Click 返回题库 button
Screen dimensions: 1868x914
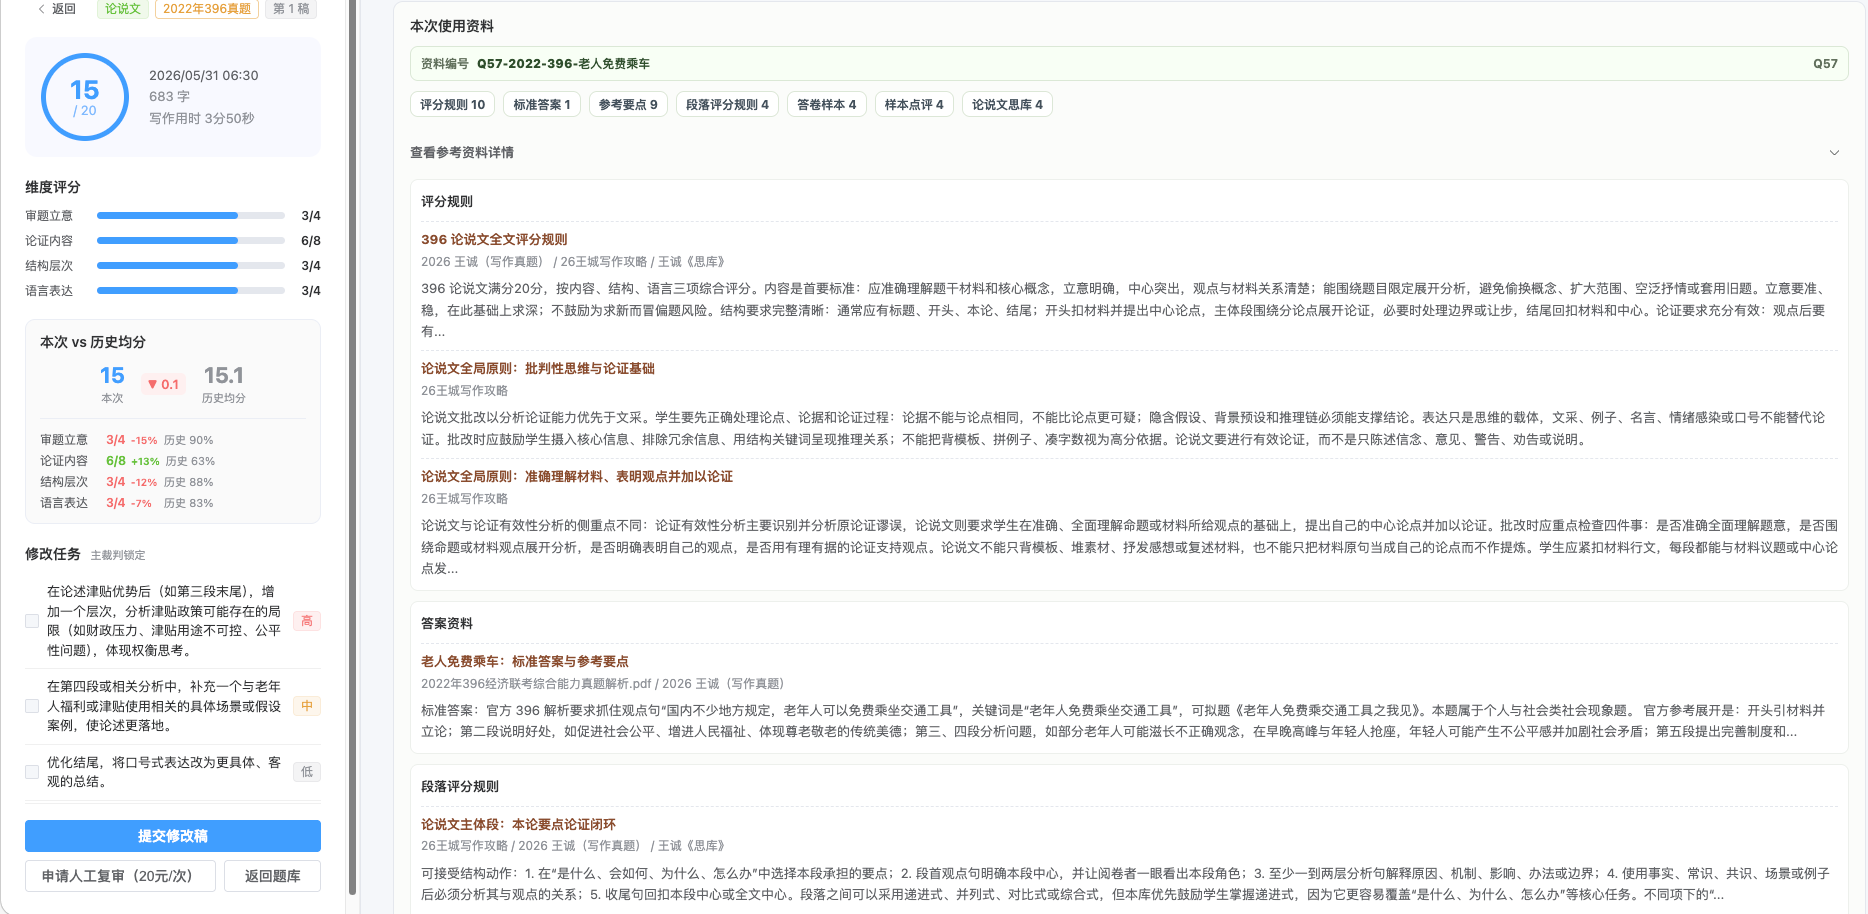click(272, 876)
